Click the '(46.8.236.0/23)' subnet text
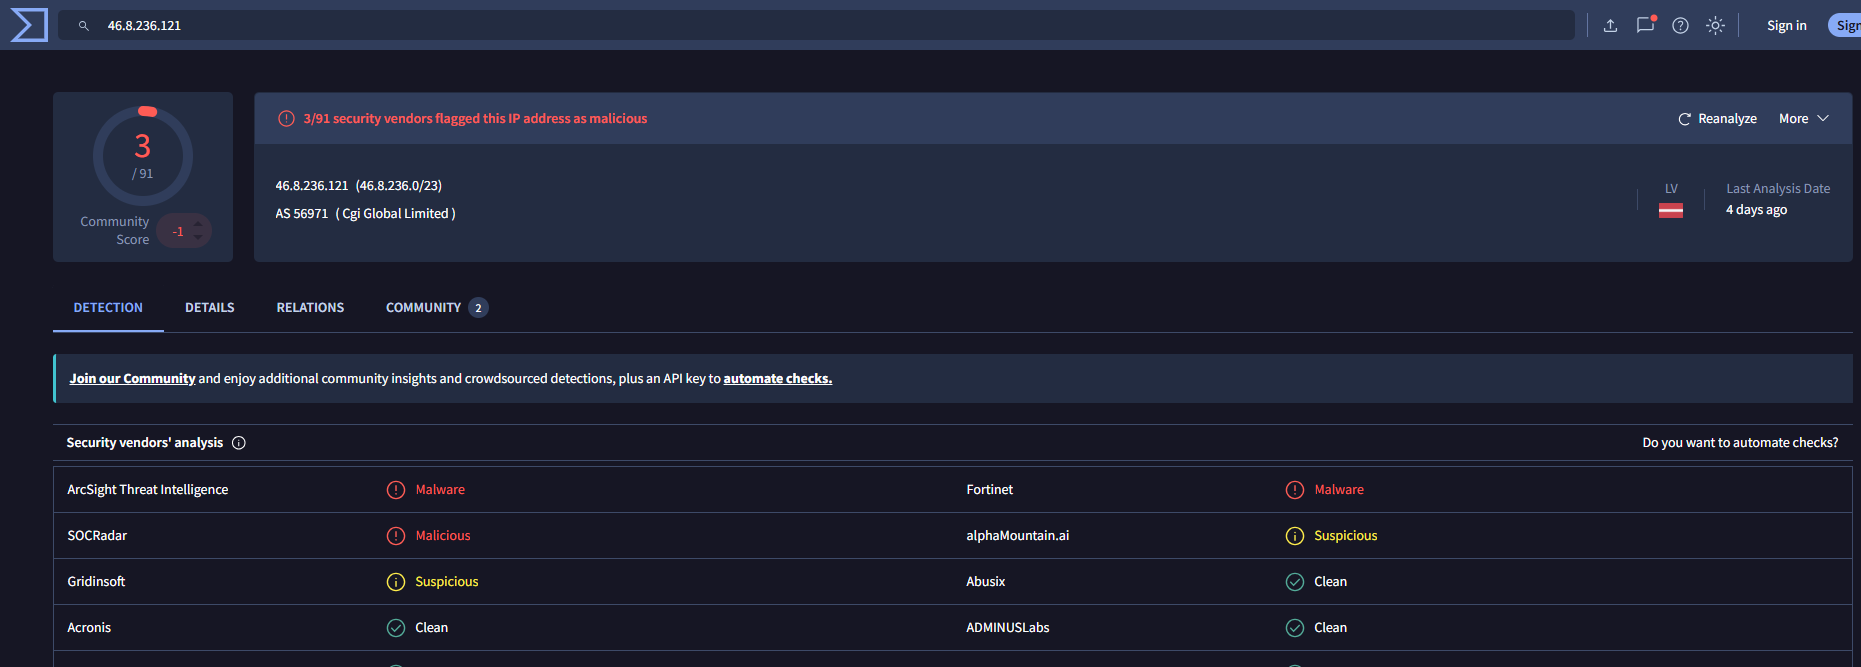The image size is (1861, 667). click(x=399, y=185)
